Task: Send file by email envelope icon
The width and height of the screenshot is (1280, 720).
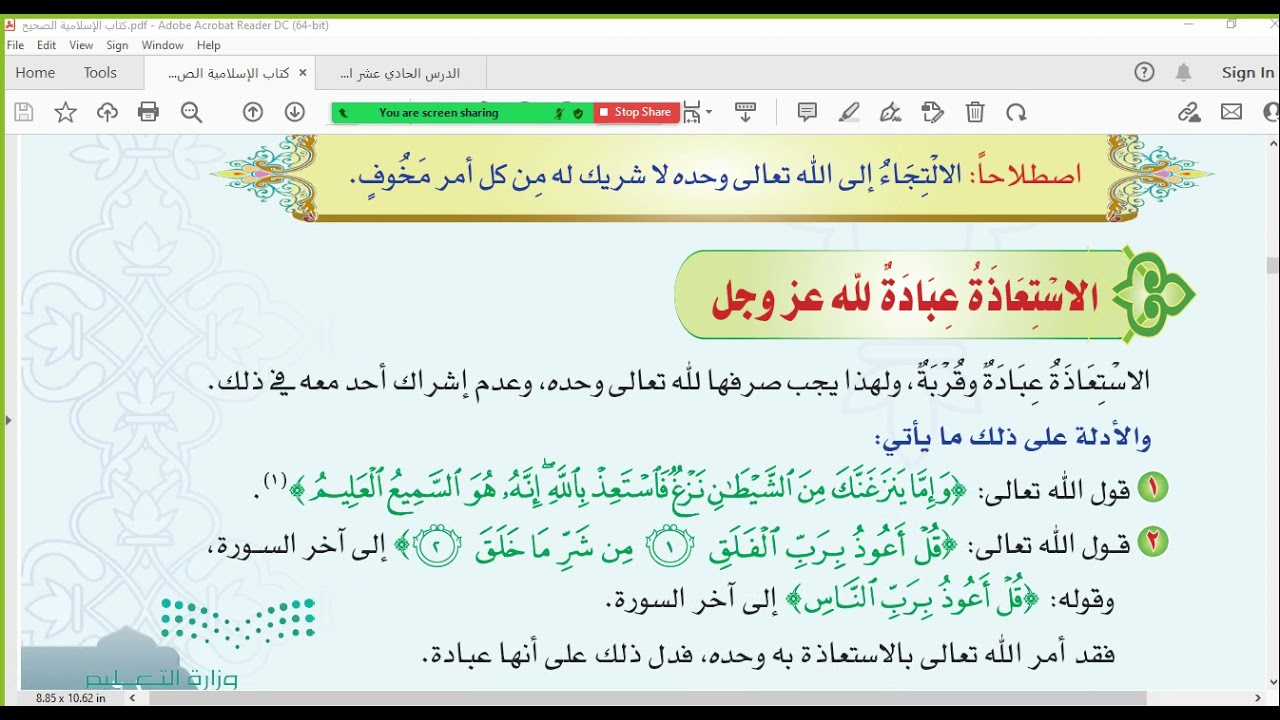Action: pos(1232,113)
